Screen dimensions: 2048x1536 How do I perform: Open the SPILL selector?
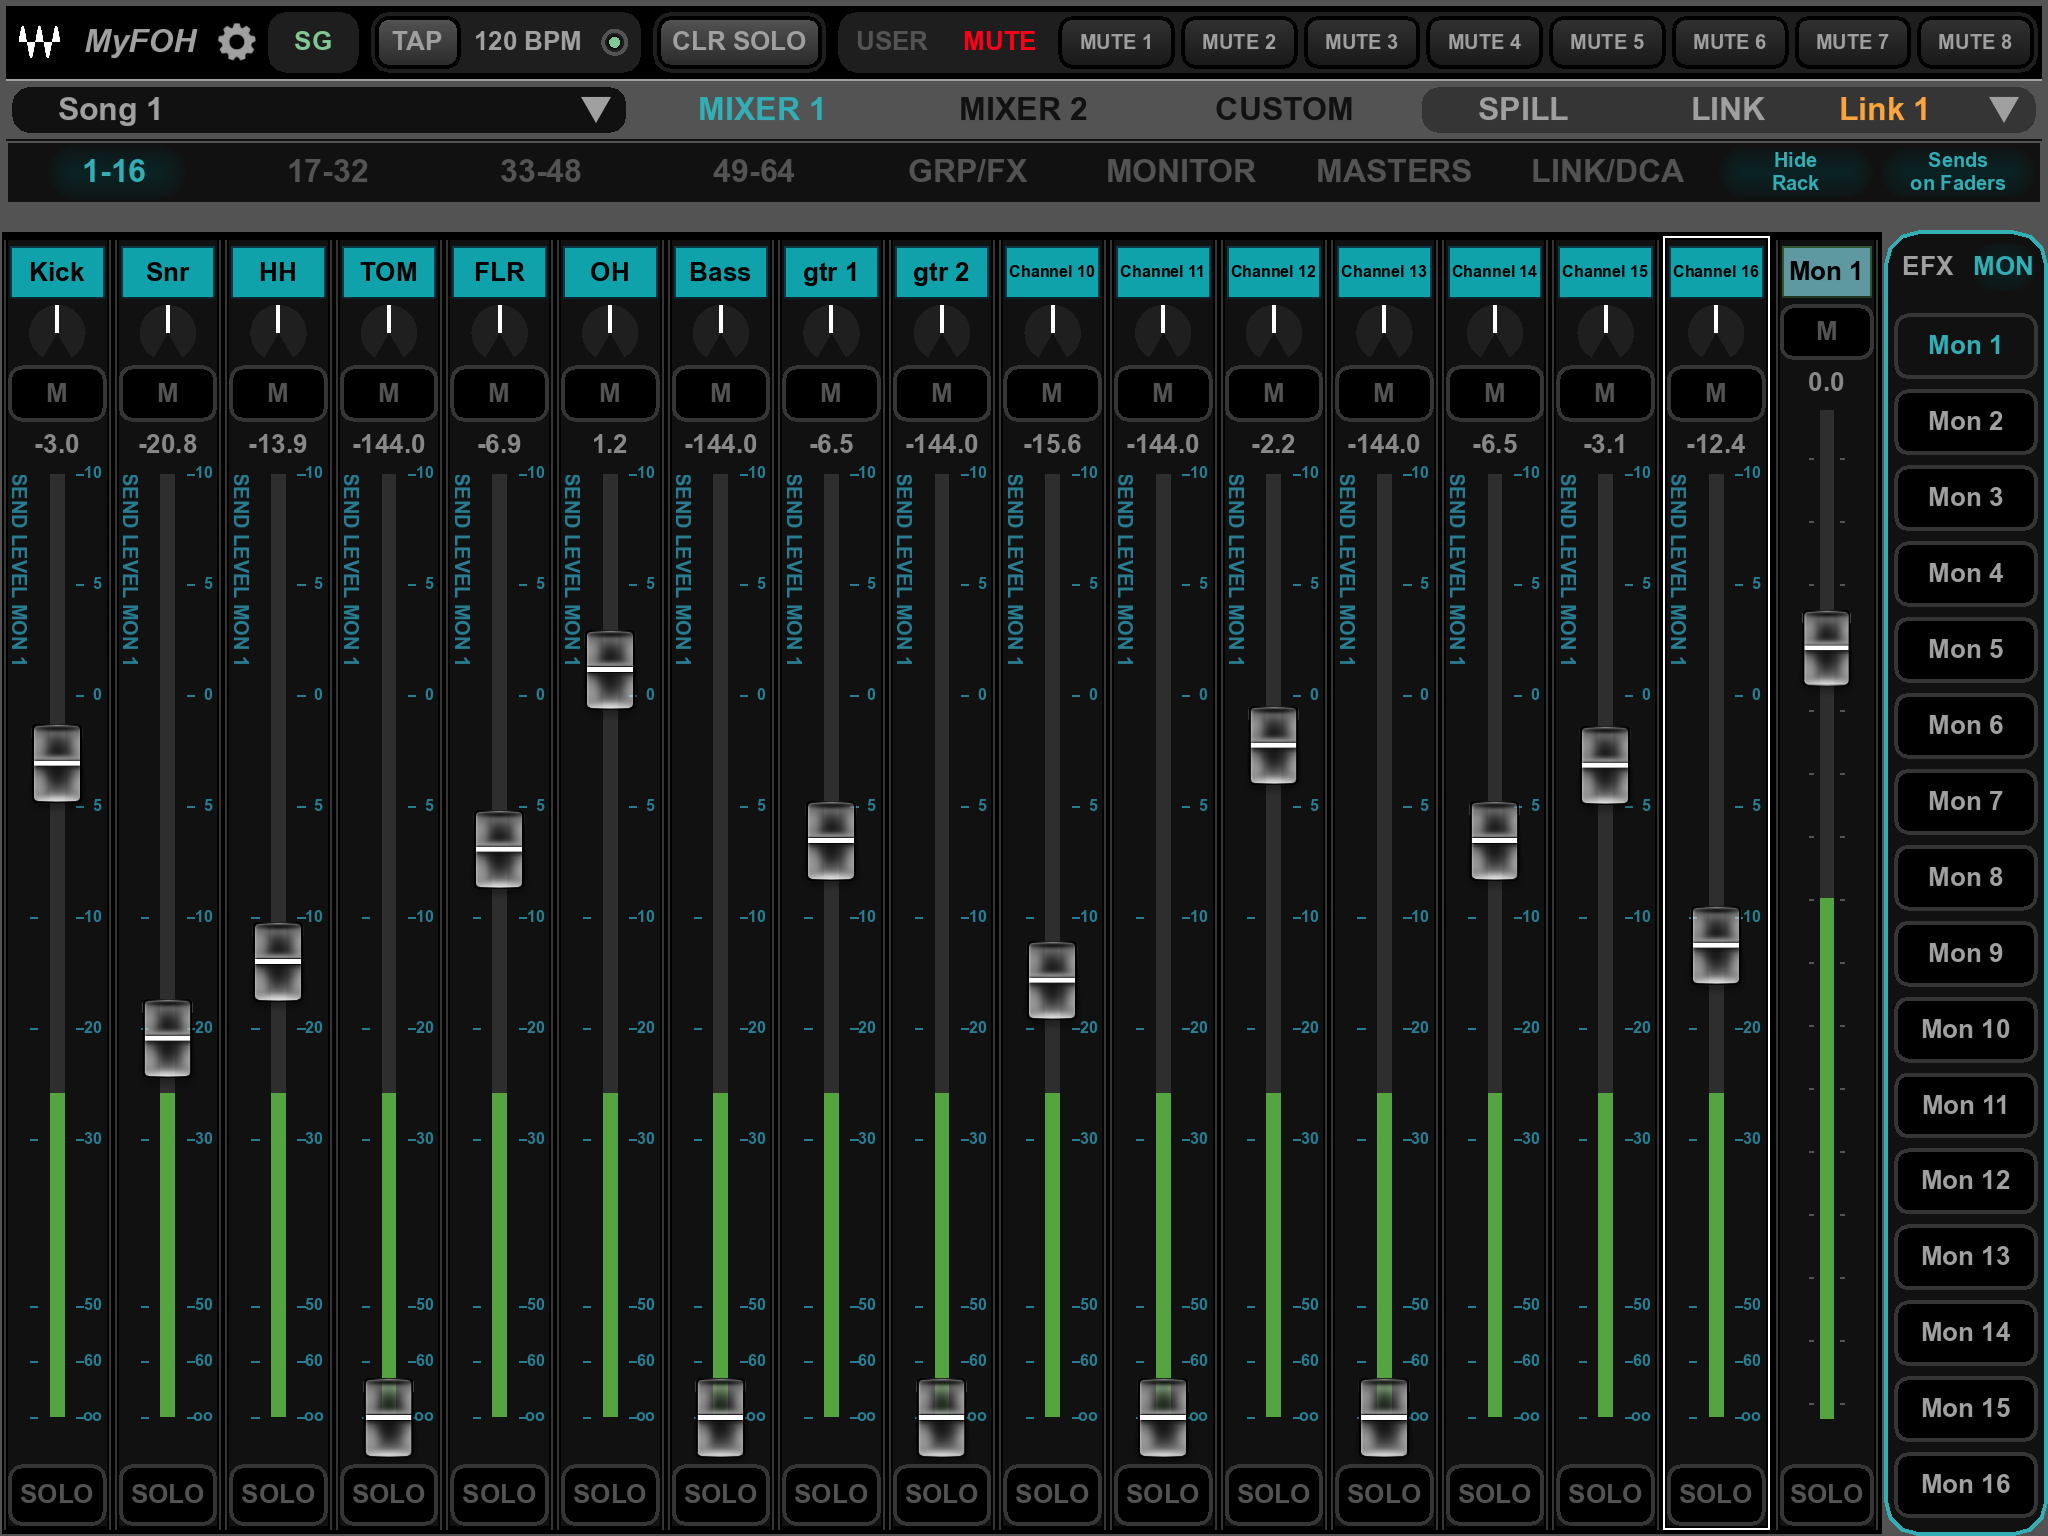1522,109
